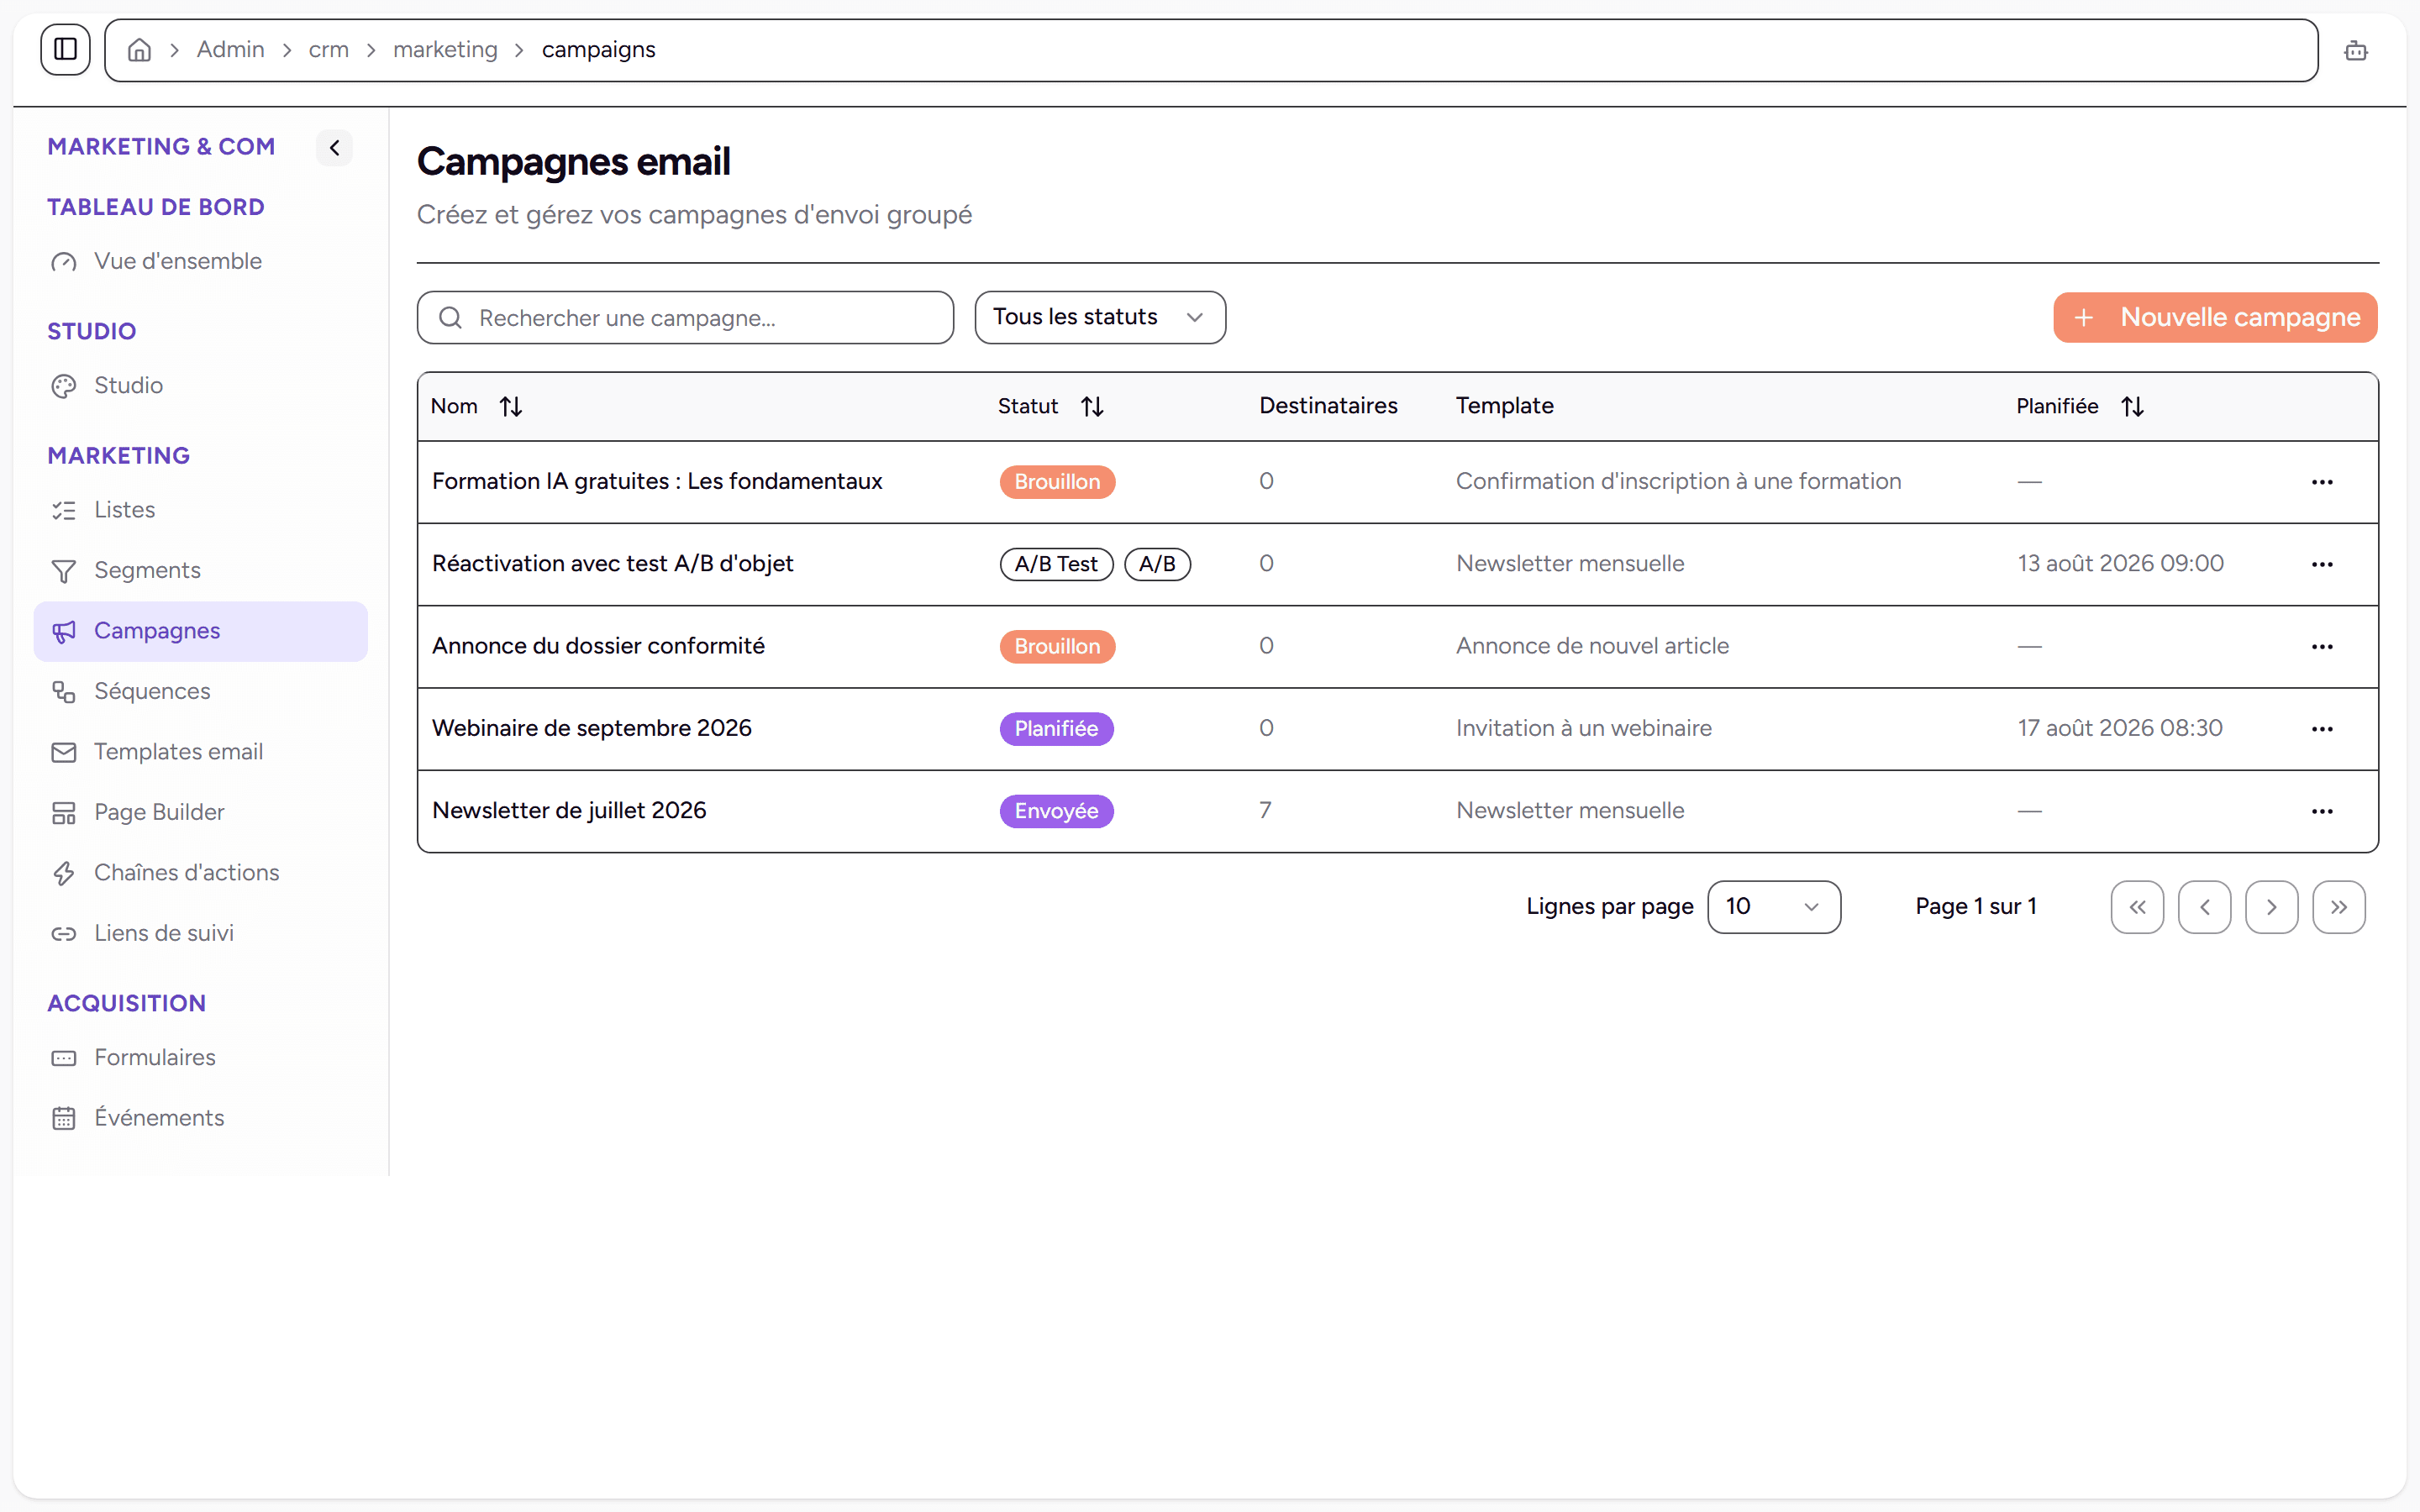Go to Listes
The image size is (2420, 1512).
pos(200,510)
